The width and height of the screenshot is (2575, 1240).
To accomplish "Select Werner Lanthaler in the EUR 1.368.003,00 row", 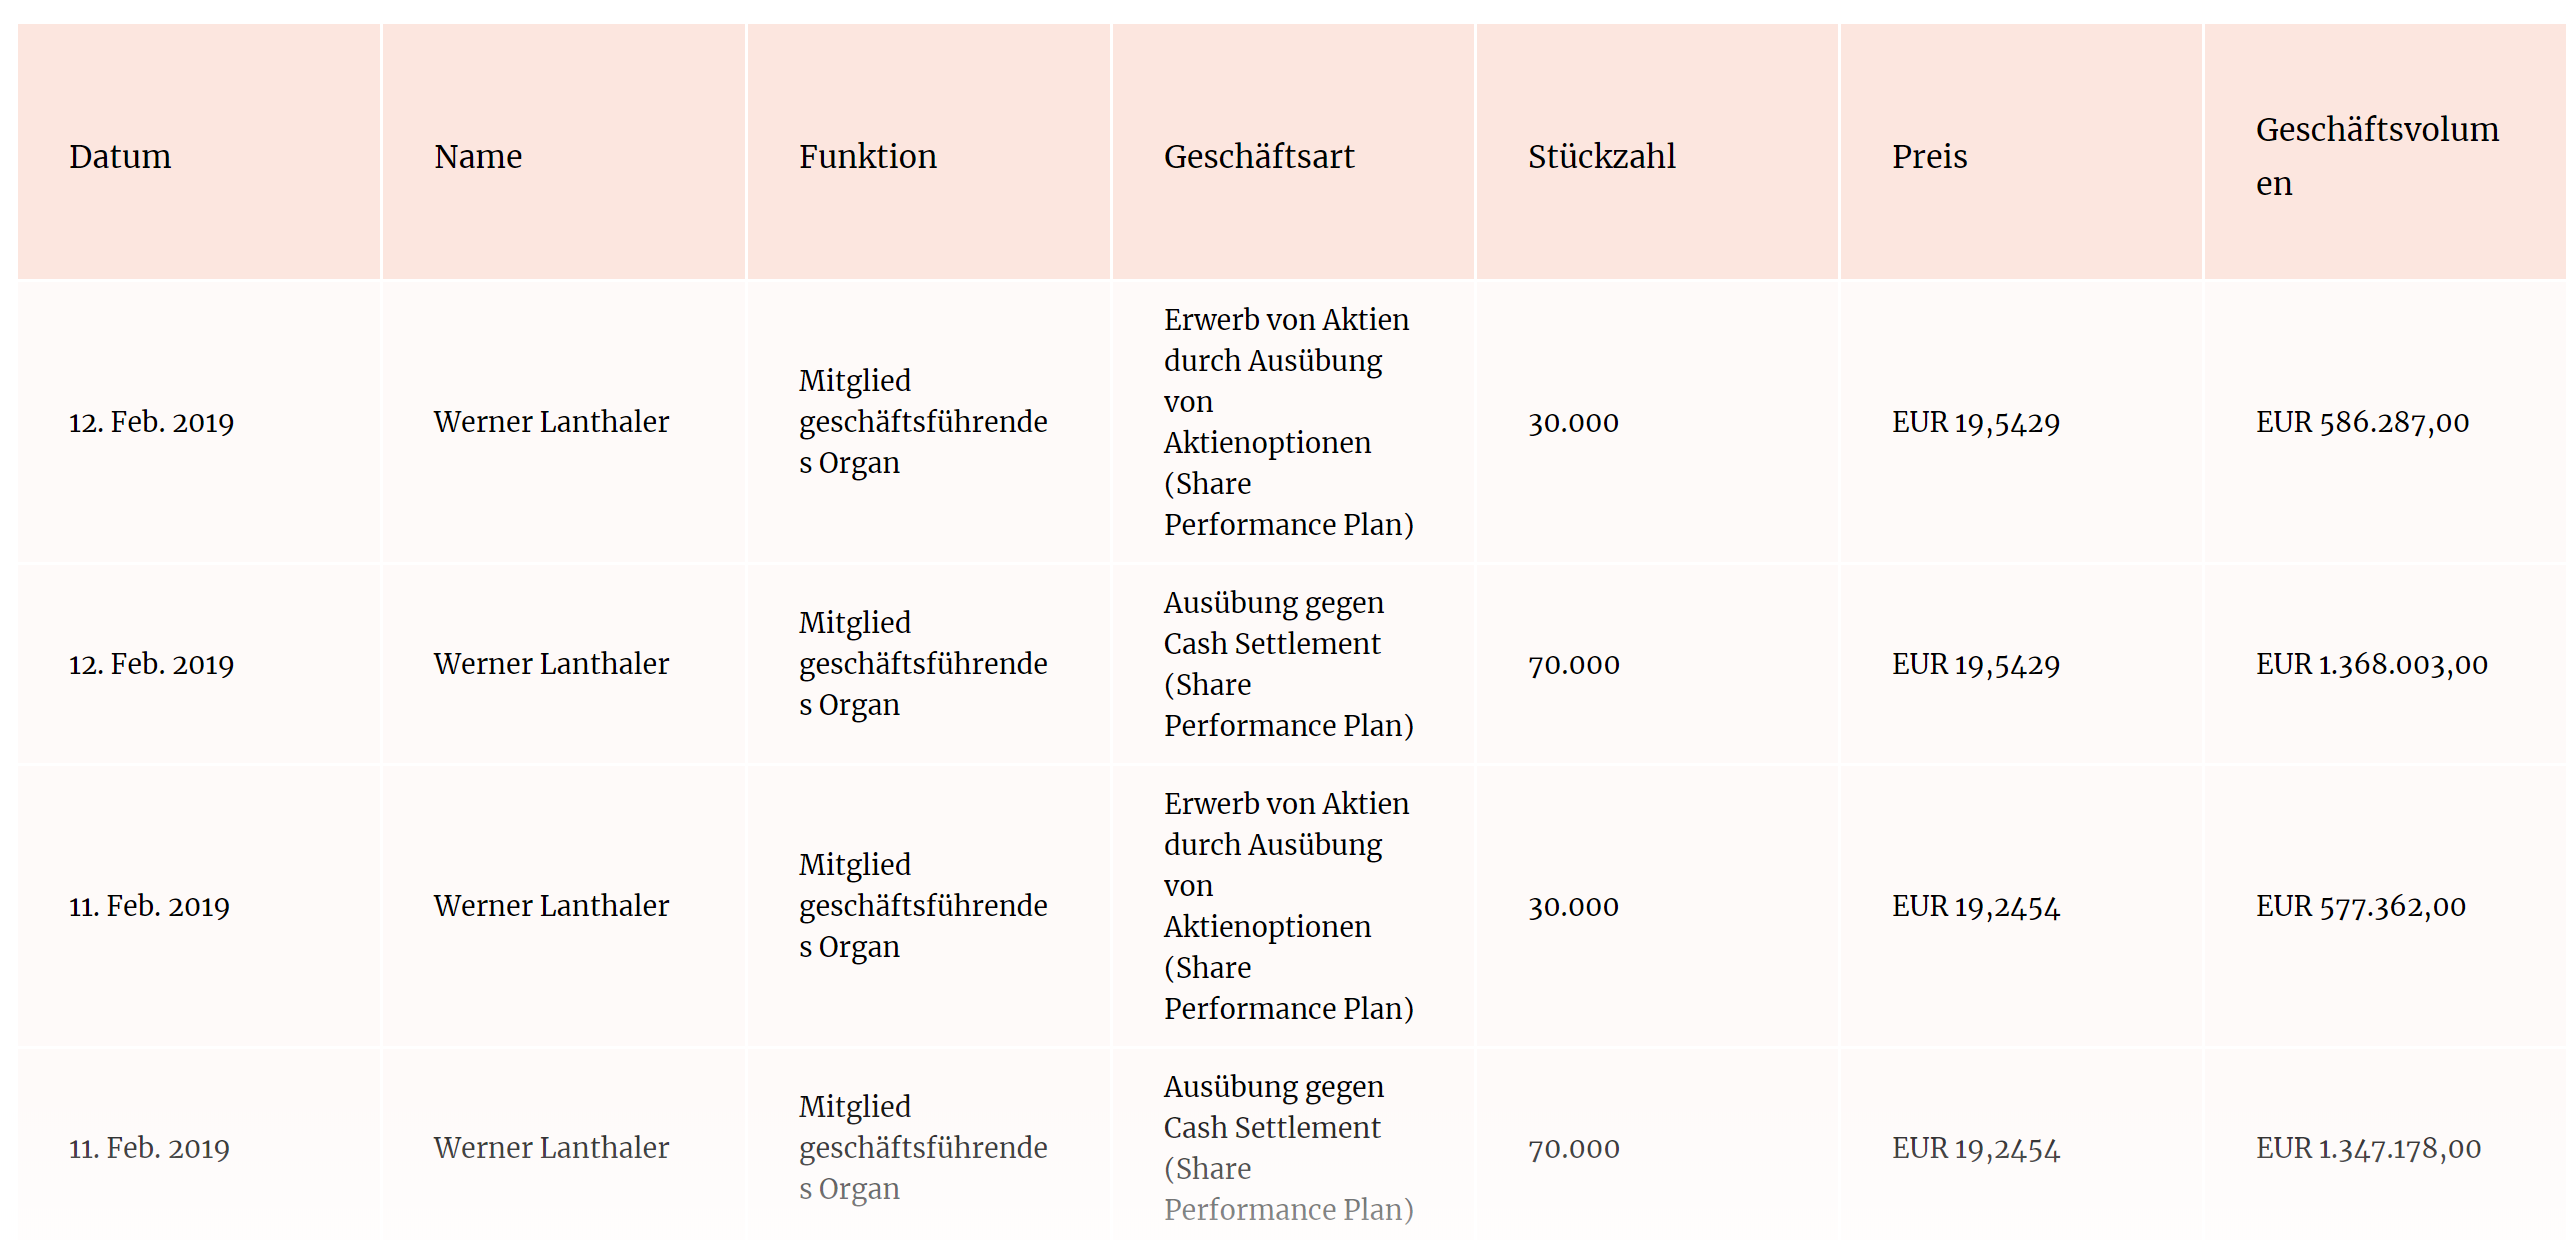I will [x=551, y=664].
